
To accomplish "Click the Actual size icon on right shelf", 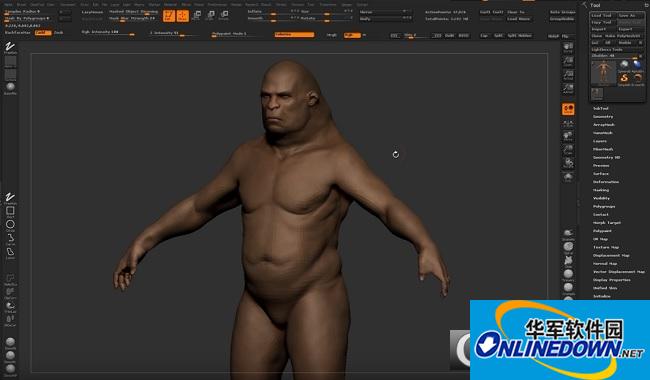I will click(568, 75).
